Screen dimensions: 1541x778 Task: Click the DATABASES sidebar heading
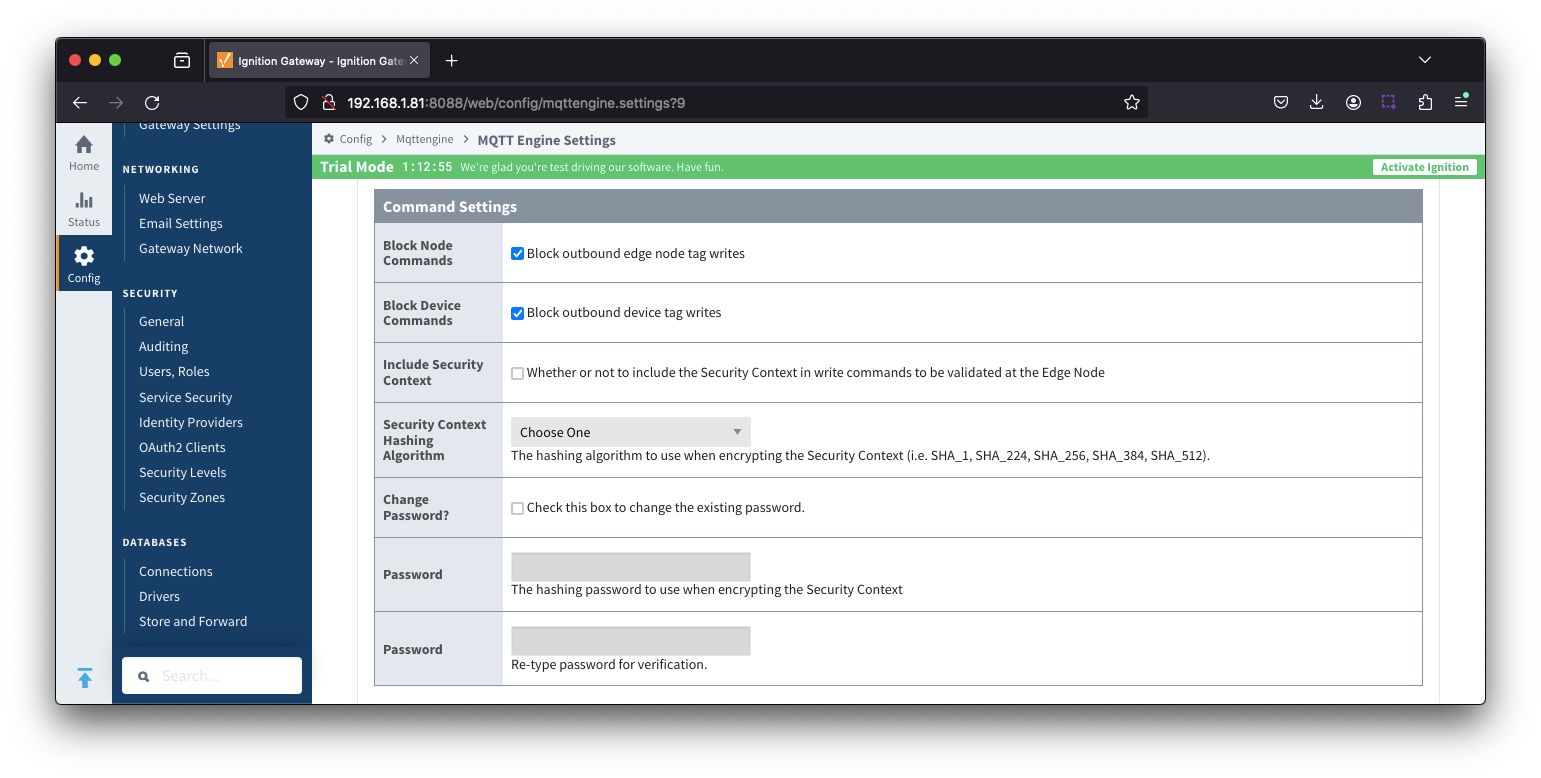[155, 542]
